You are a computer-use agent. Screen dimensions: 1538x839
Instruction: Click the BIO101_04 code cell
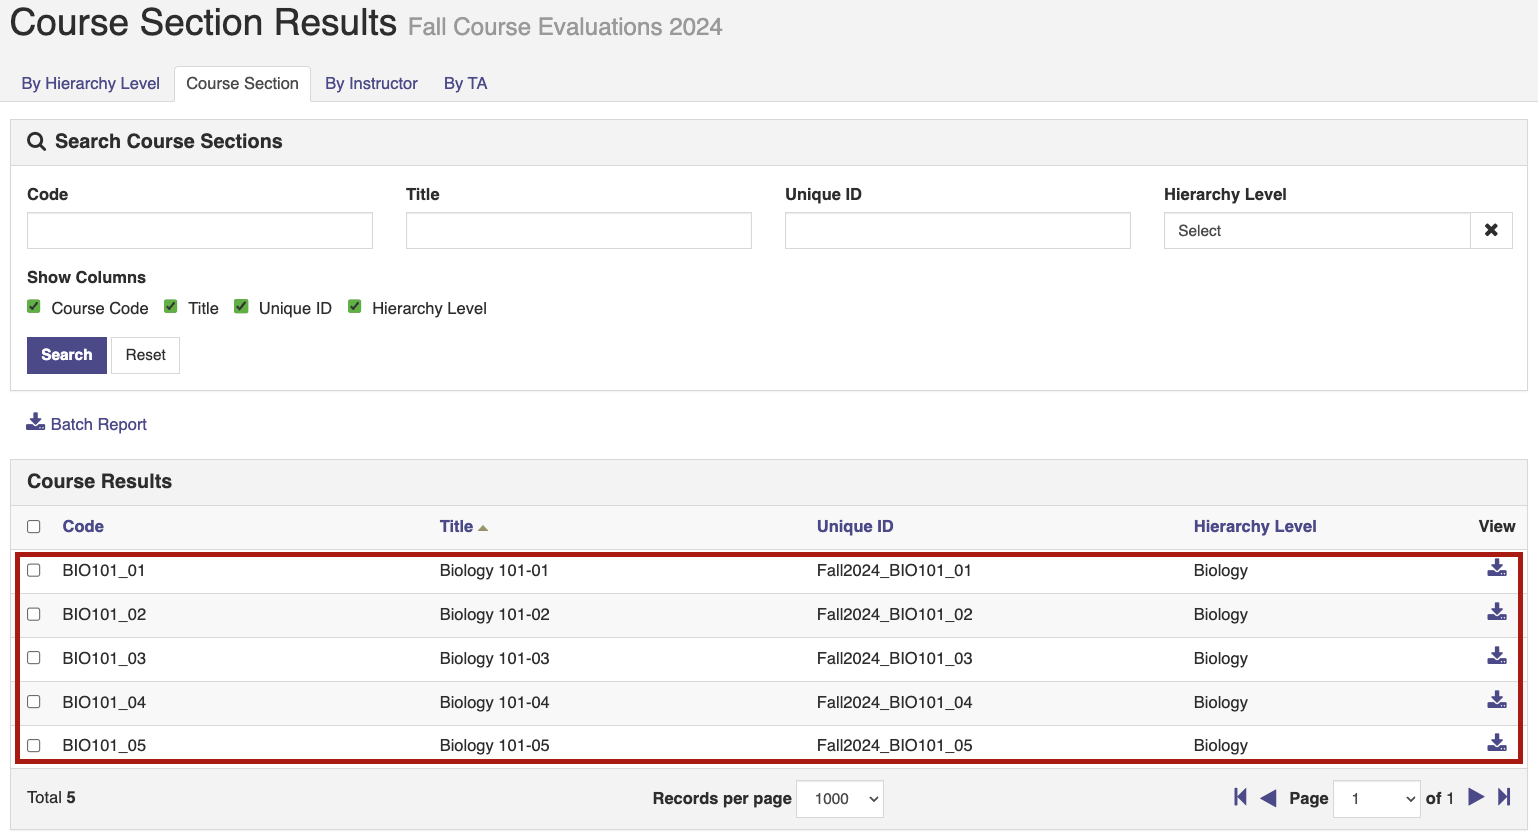104,702
